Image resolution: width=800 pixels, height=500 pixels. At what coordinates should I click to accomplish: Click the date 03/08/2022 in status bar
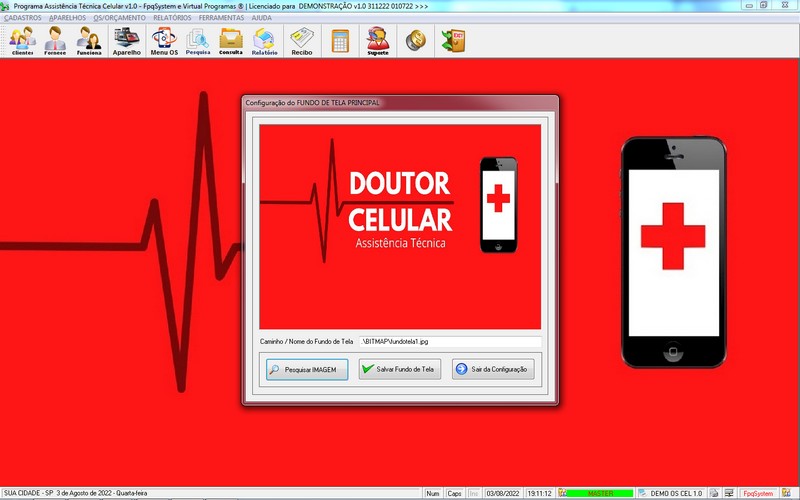tap(503, 493)
